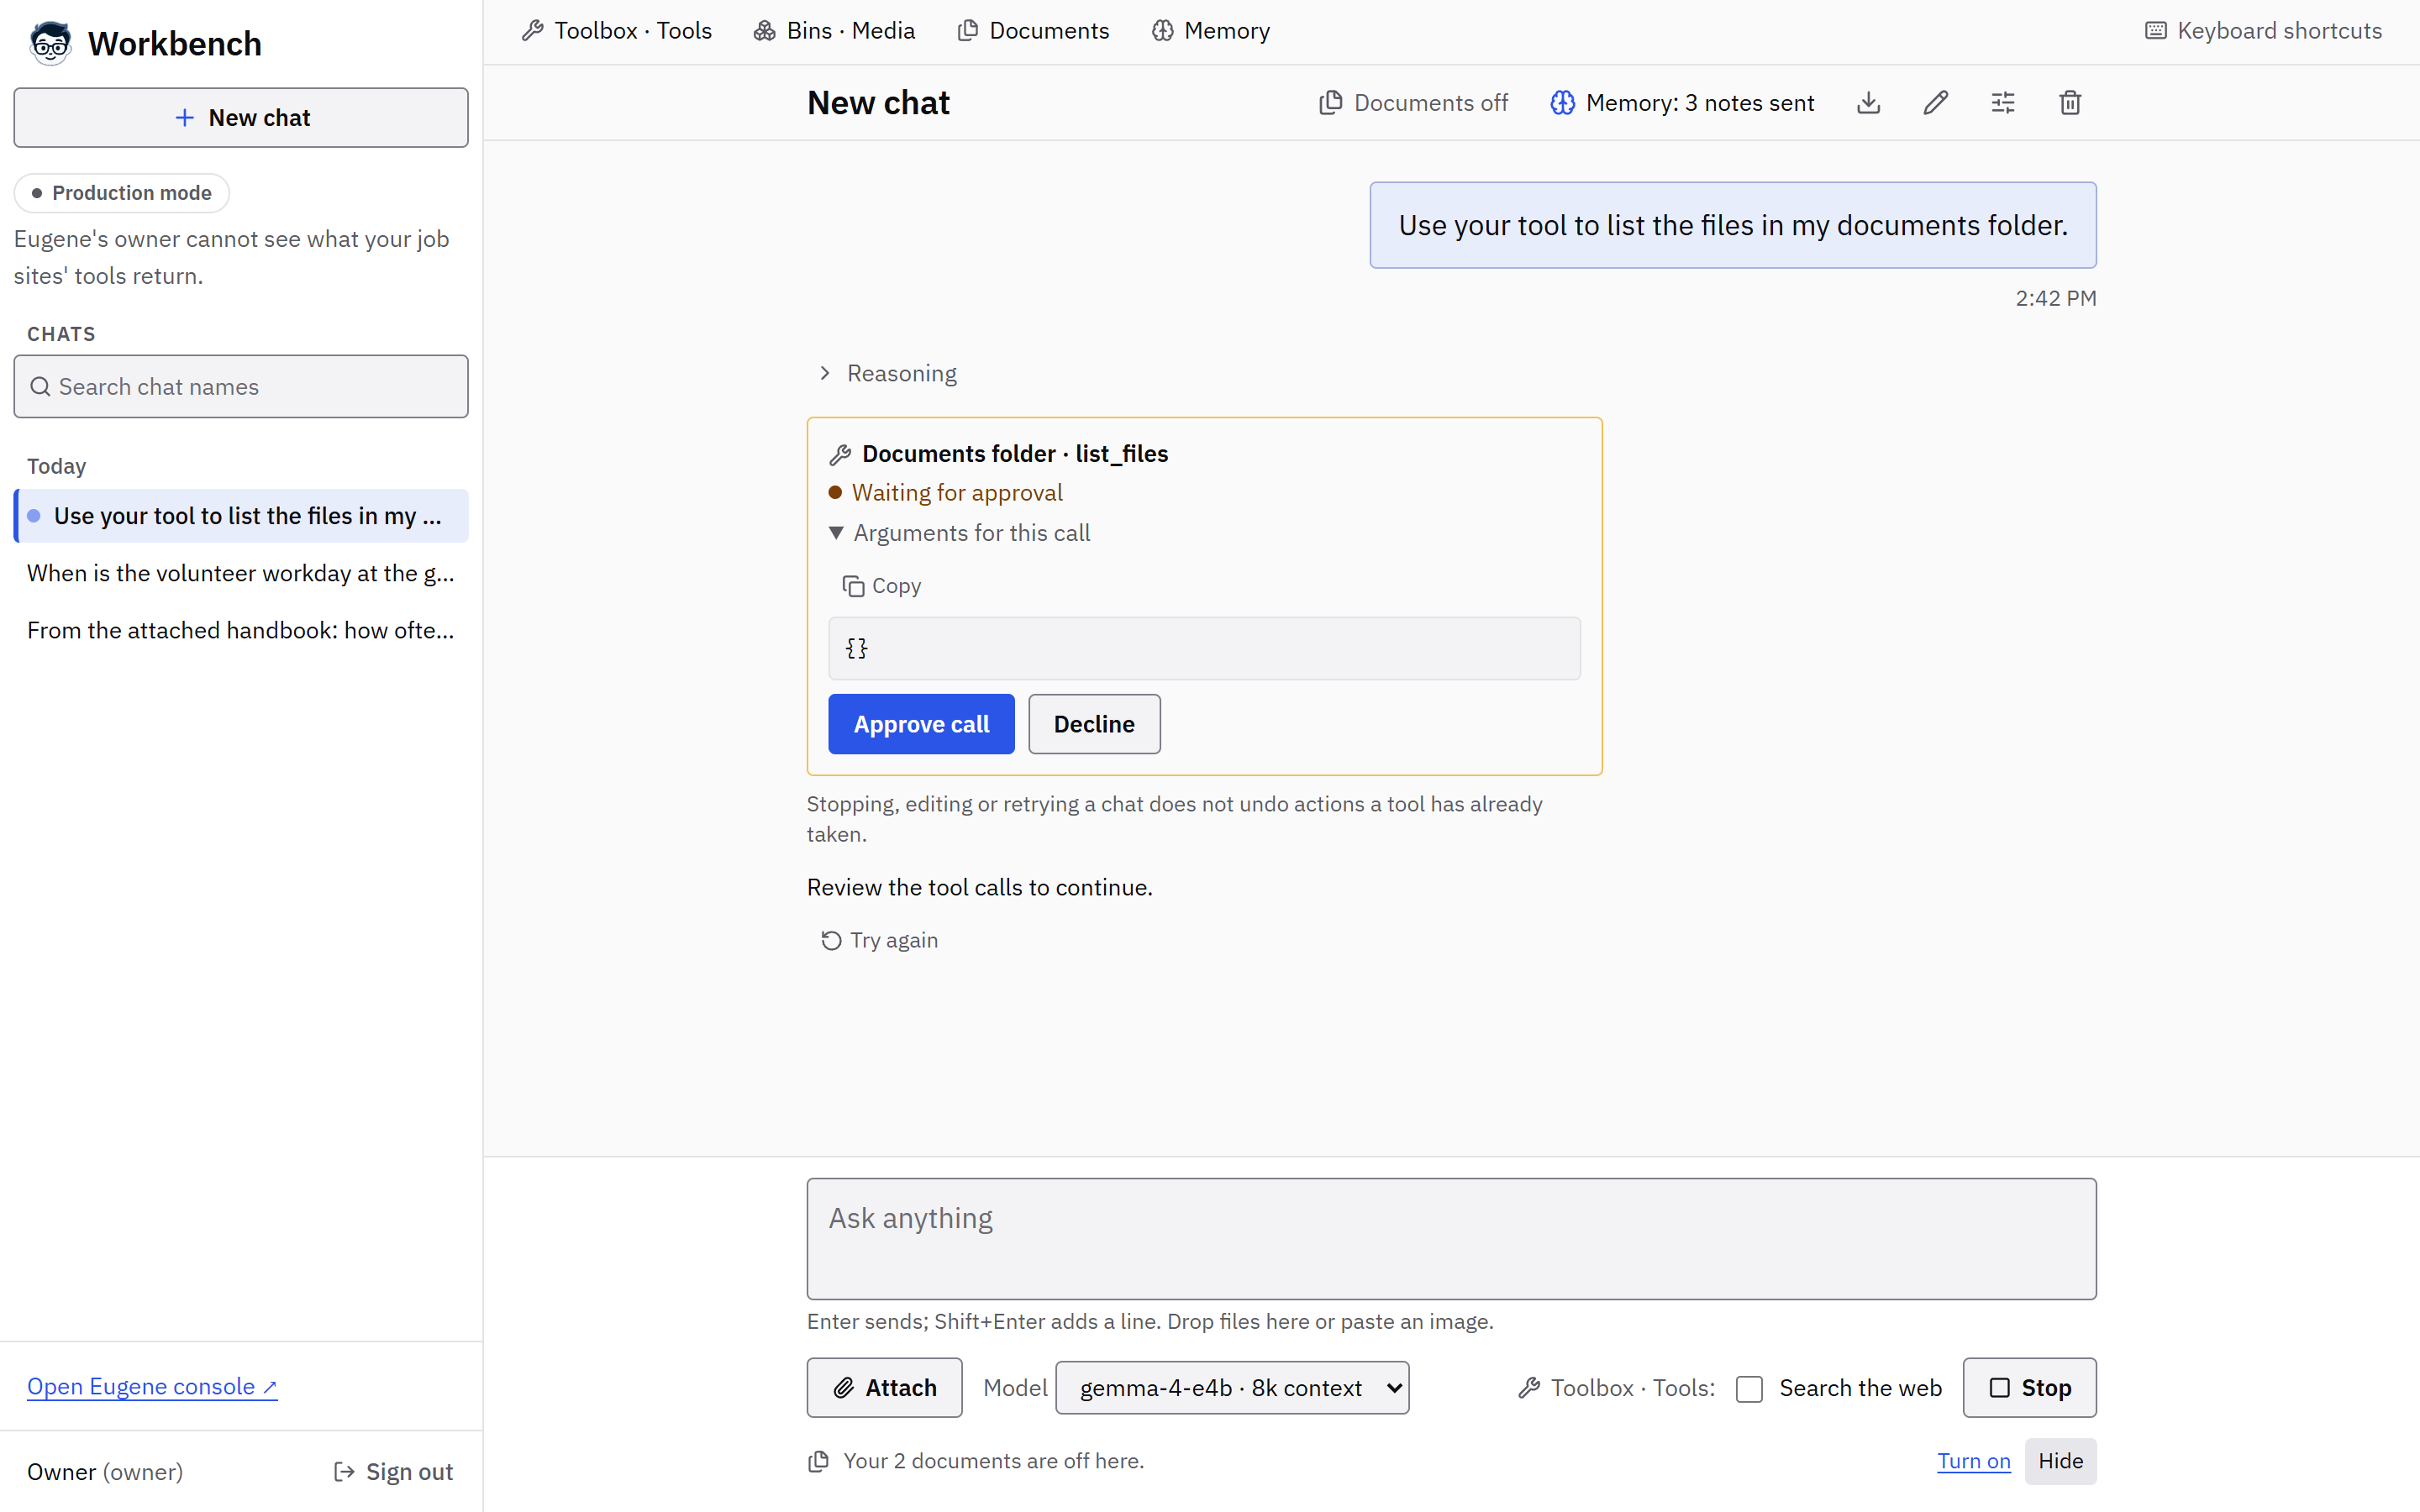Image resolution: width=2420 pixels, height=1512 pixels.
Task: Click the wrench icon beside Toolbox · Tools:
Action: click(1529, 1388)
